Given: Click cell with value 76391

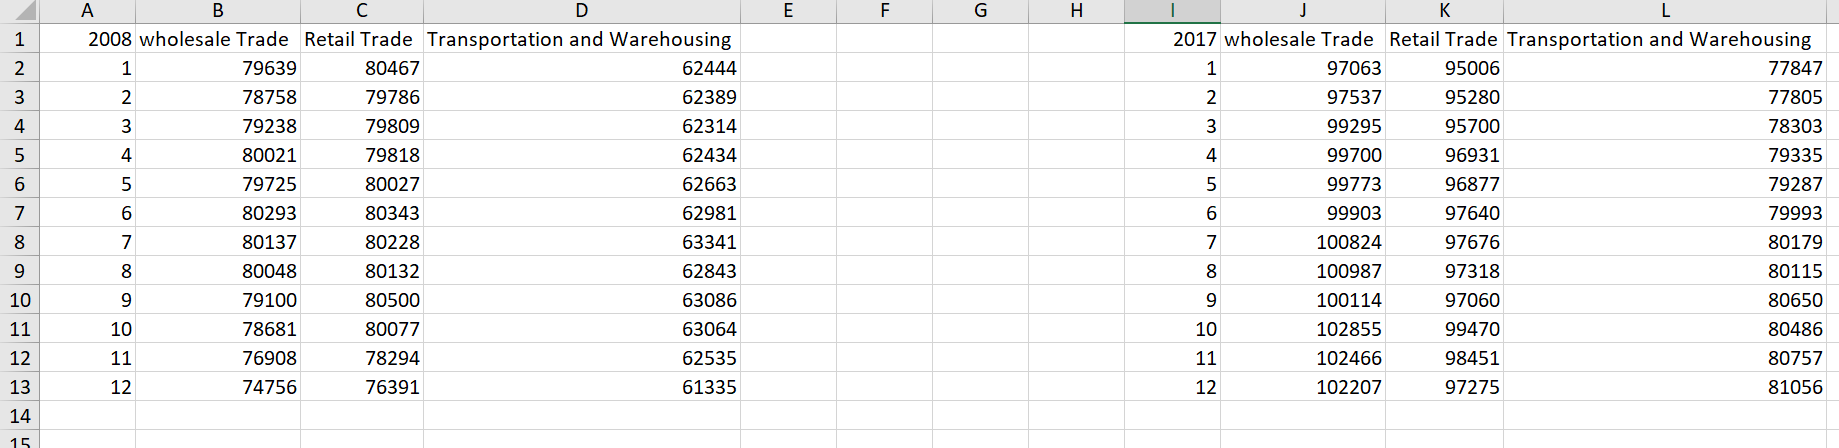Looking at the screenshot, I should [362, 387].
